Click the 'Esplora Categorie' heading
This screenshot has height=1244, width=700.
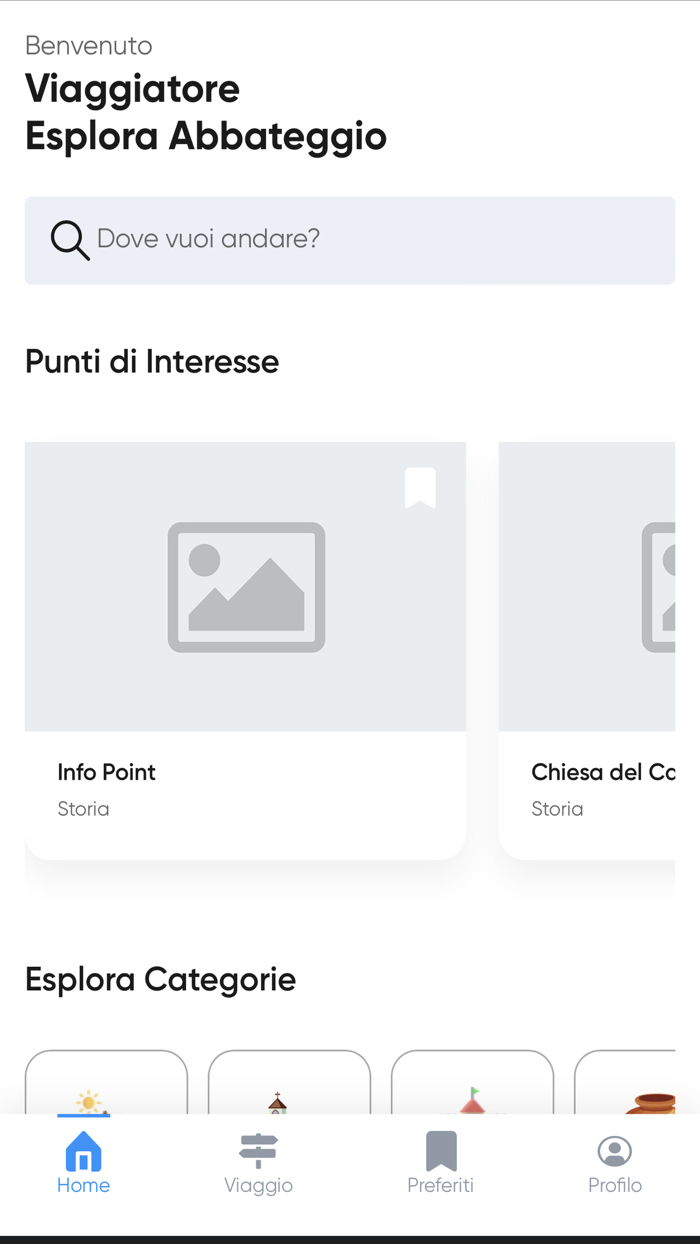[x=160, y=979]
